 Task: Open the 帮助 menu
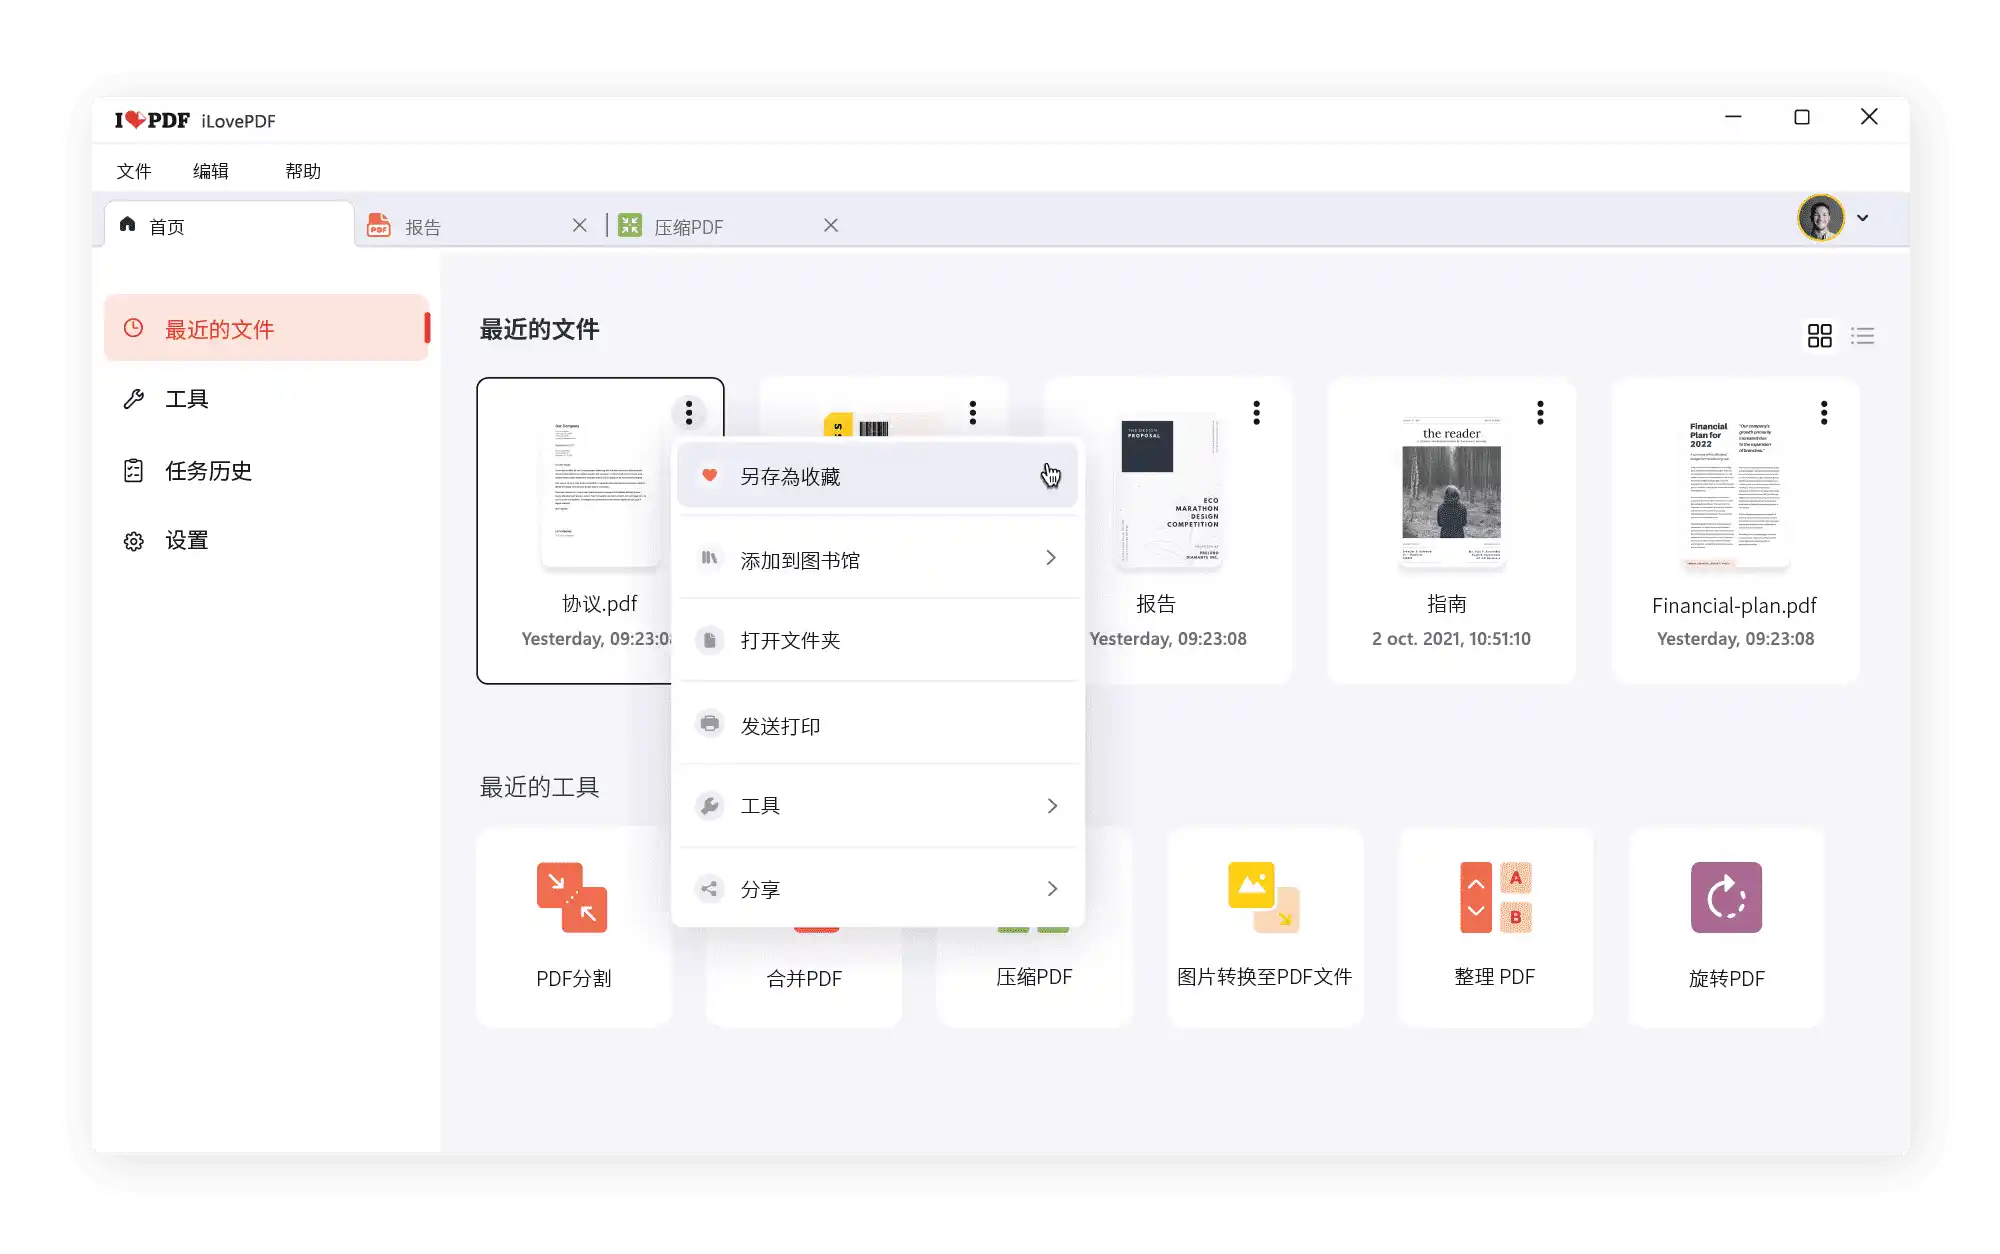tap(302, 171)
